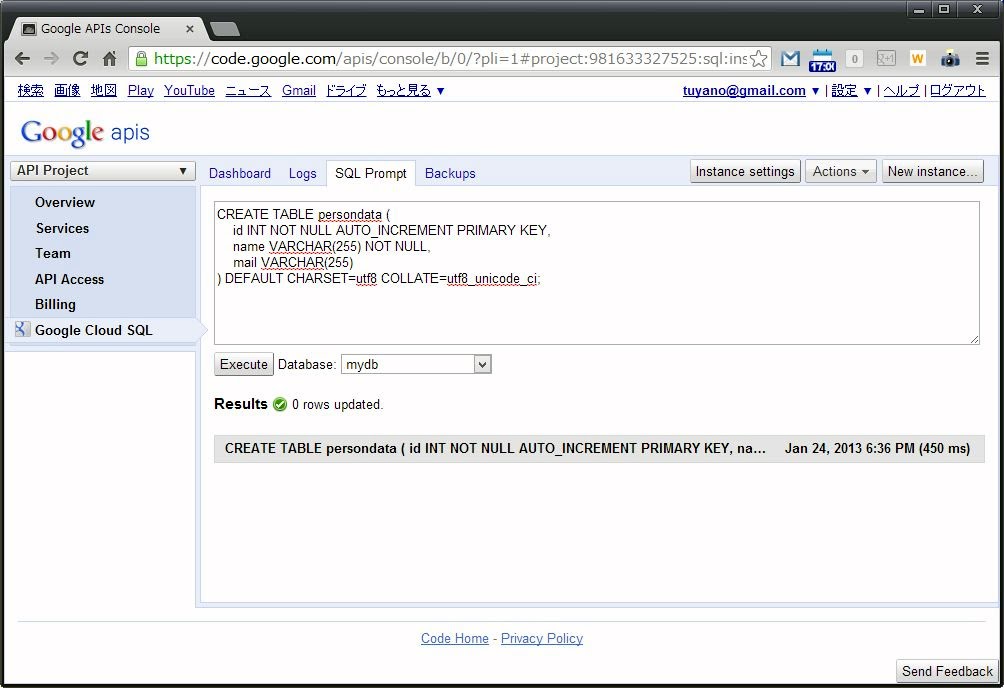The image size is (1004, 688).
Task: Open the もっと見る menu
Action: [x=410, y=91]
